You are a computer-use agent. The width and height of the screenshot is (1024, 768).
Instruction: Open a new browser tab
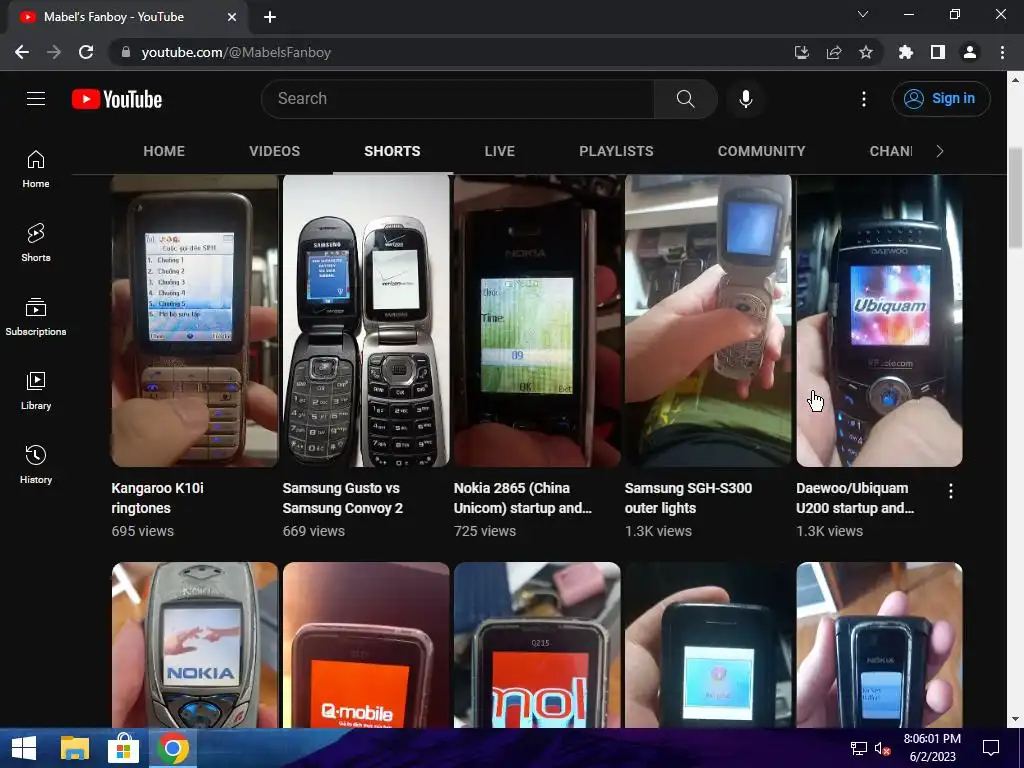(270, 17)
